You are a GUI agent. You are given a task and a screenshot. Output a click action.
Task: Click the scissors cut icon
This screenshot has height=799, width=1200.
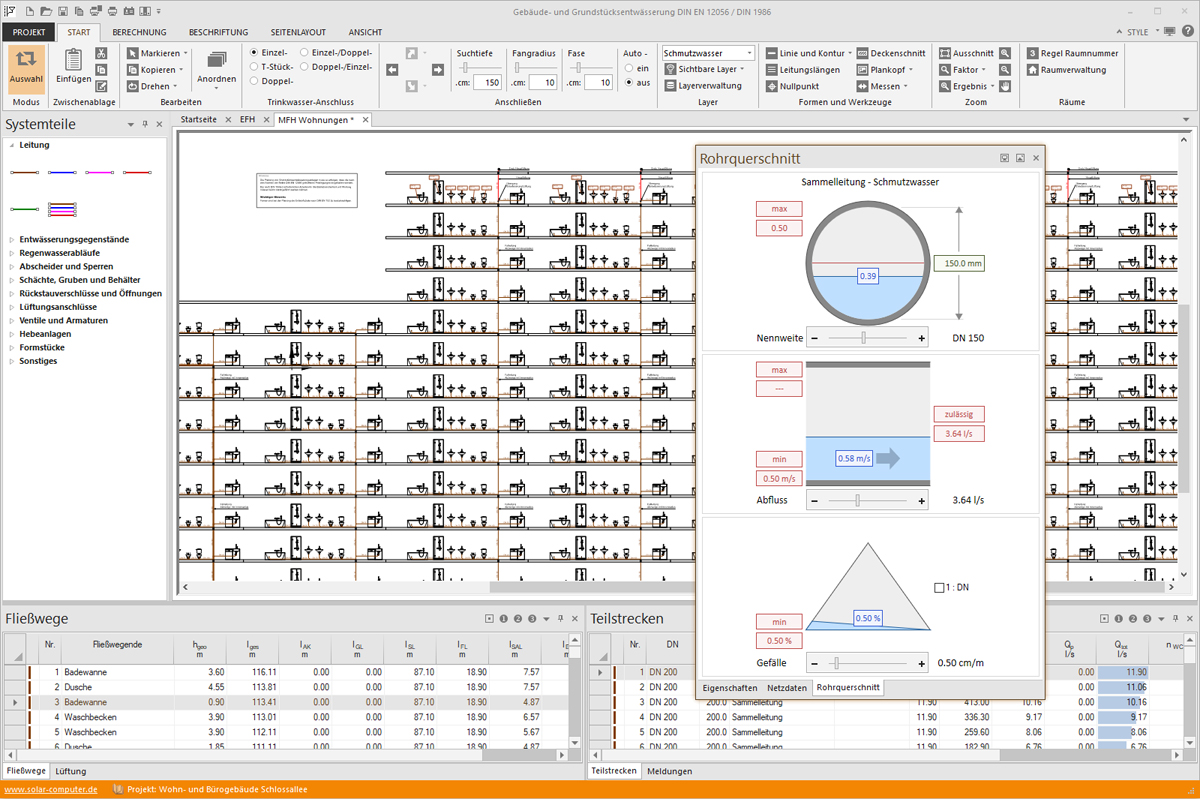[x=101, y=53]
